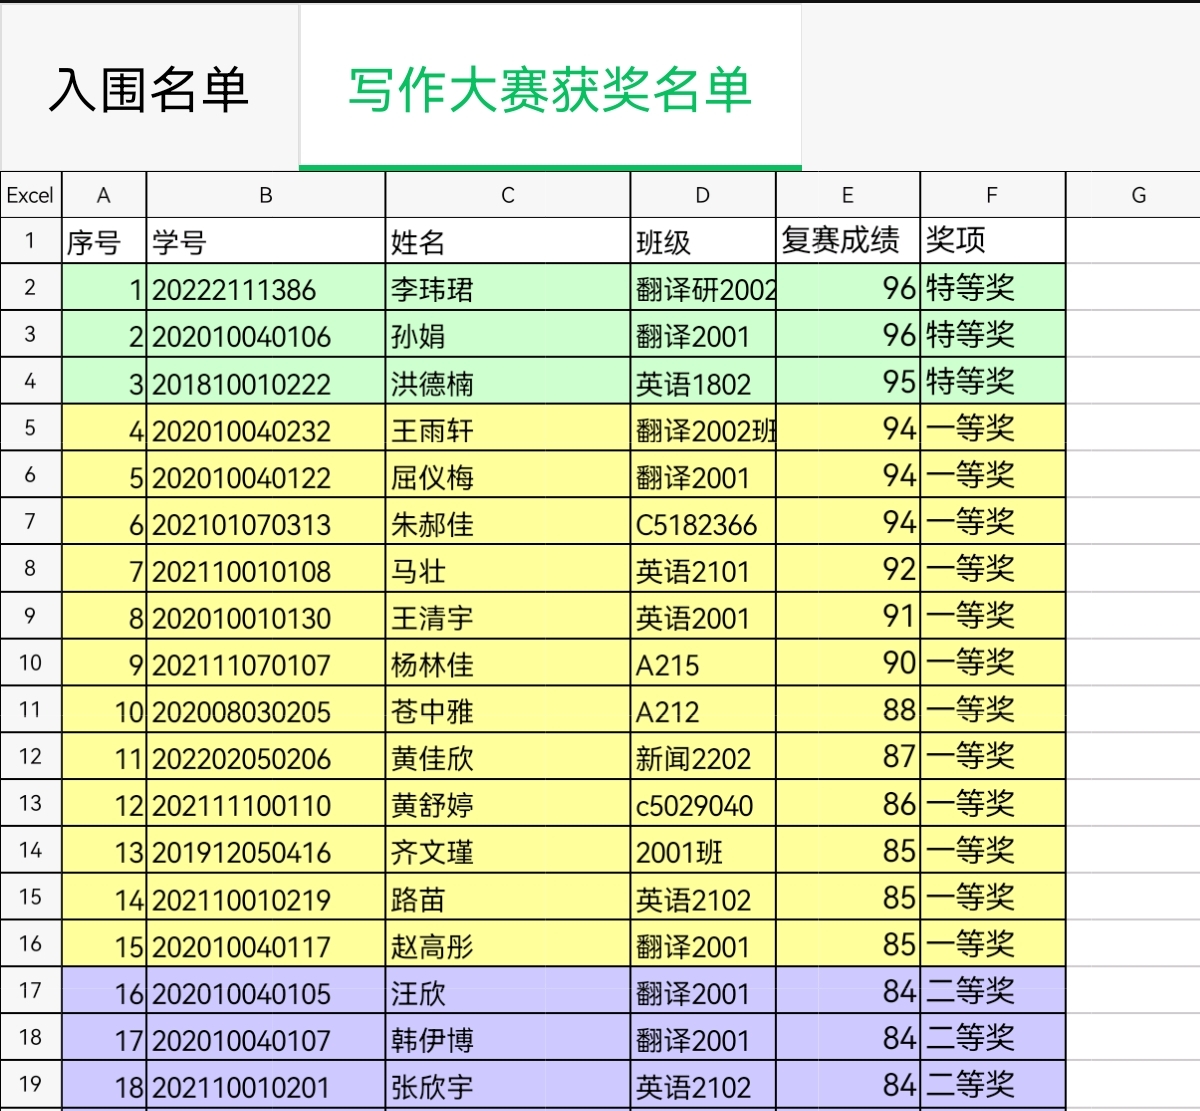
Task: Select column B header to highlight 学号 column
Action: (x=265, y=194)
